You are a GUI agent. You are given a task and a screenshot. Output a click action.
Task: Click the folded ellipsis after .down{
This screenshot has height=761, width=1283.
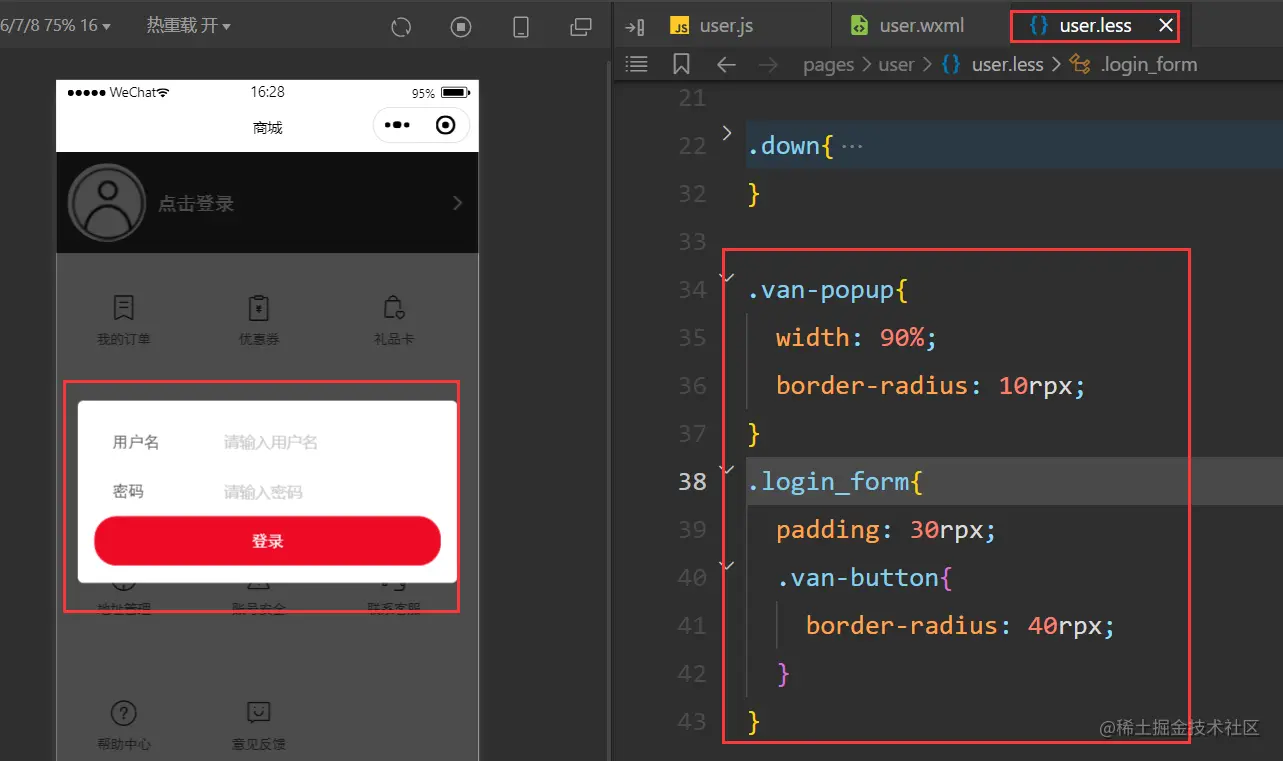[851, 146]
